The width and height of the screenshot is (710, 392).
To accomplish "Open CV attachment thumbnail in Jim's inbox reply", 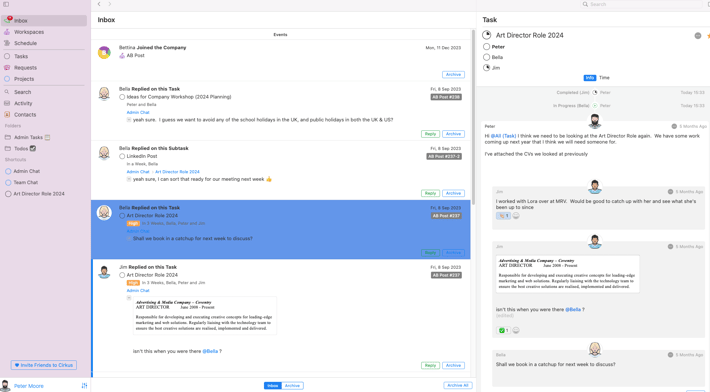I will (205, 316).
